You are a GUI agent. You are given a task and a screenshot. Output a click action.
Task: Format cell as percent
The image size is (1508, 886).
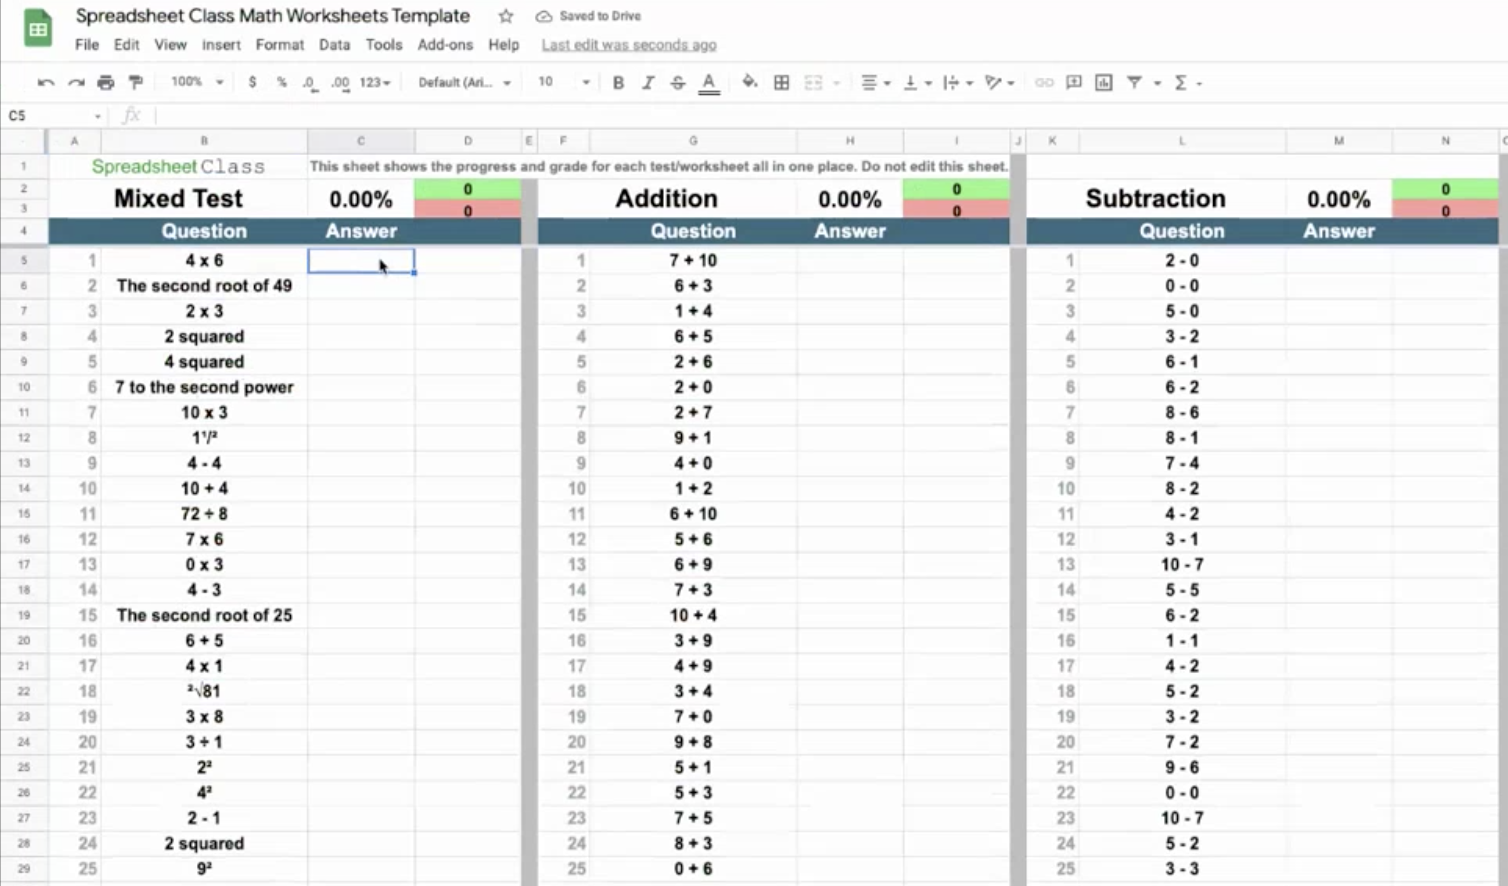pyautogui.click(x=281, y=82)
